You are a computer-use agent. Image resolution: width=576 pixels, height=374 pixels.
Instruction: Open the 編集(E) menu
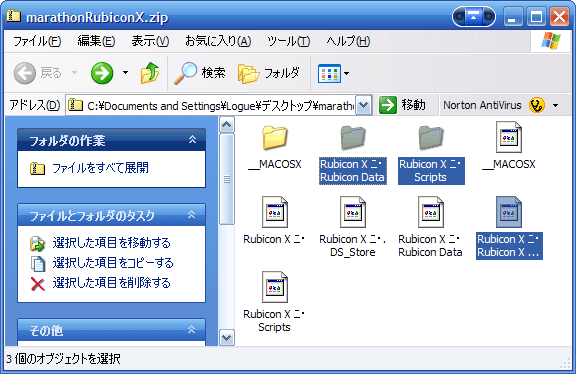96,41
